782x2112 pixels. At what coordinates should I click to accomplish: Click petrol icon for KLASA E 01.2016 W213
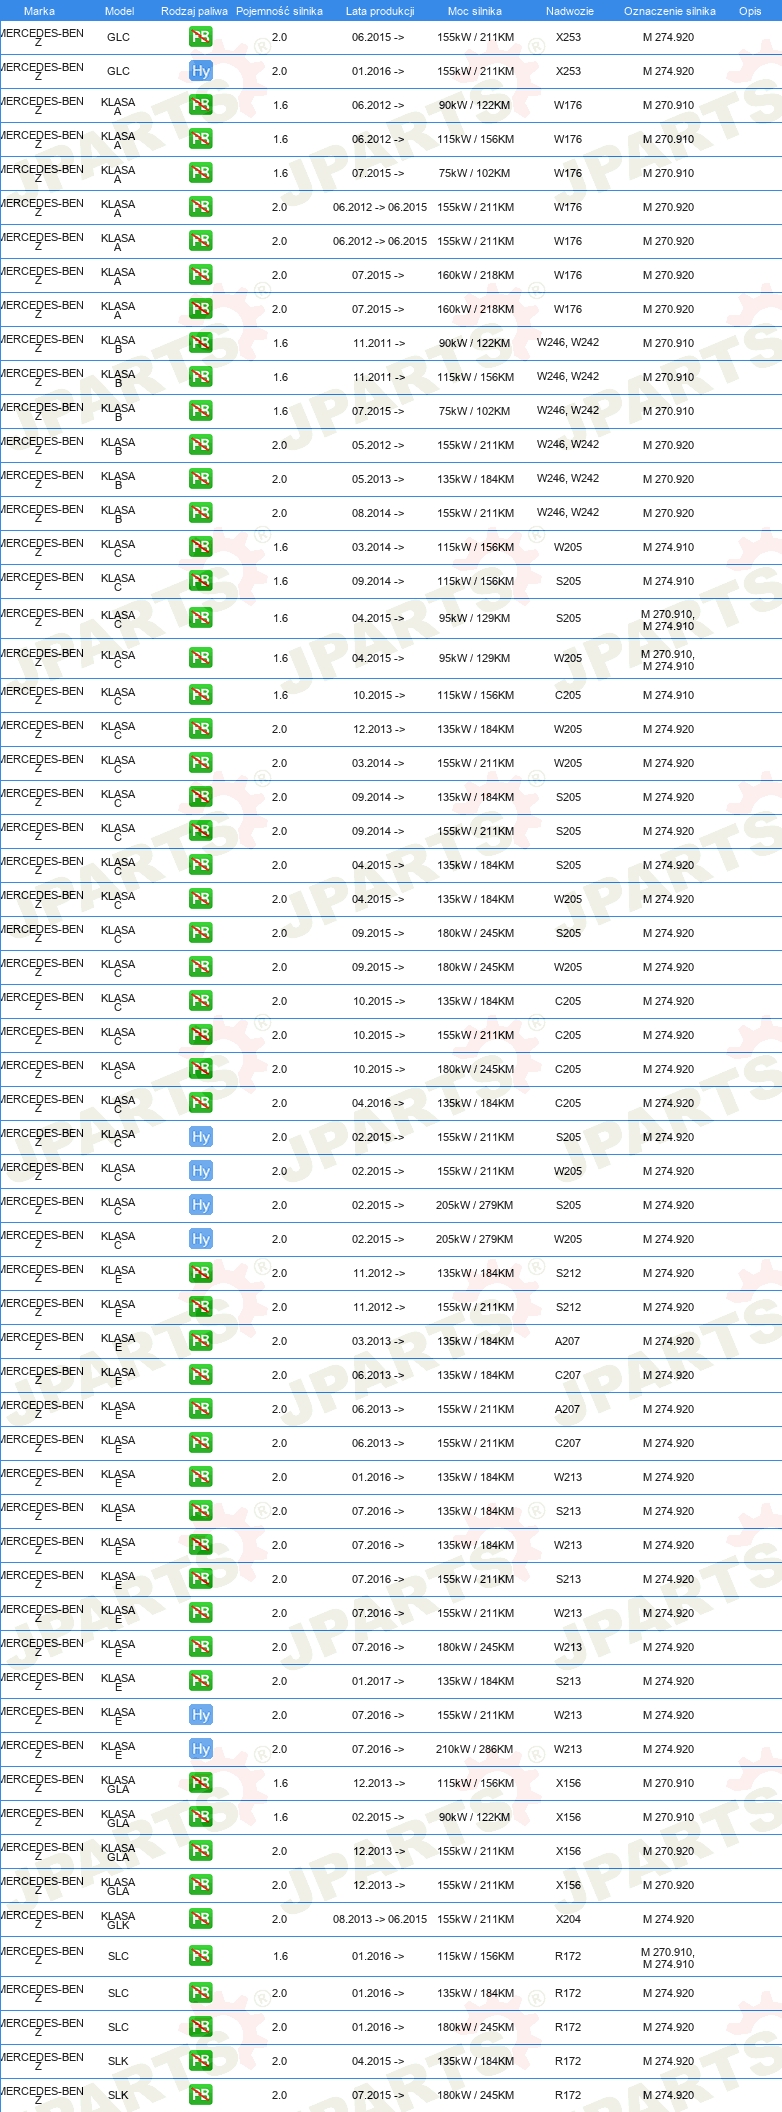coord(201,1477)
